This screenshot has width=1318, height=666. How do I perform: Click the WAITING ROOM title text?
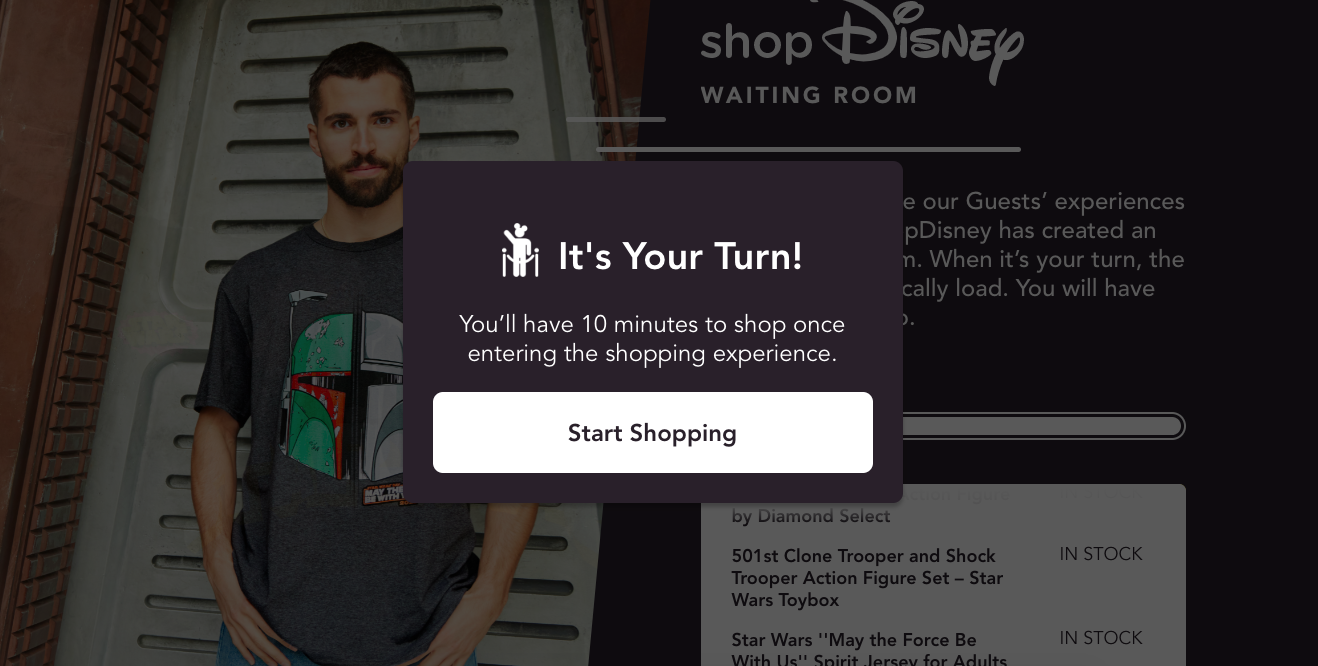click(x=809, y=96)
